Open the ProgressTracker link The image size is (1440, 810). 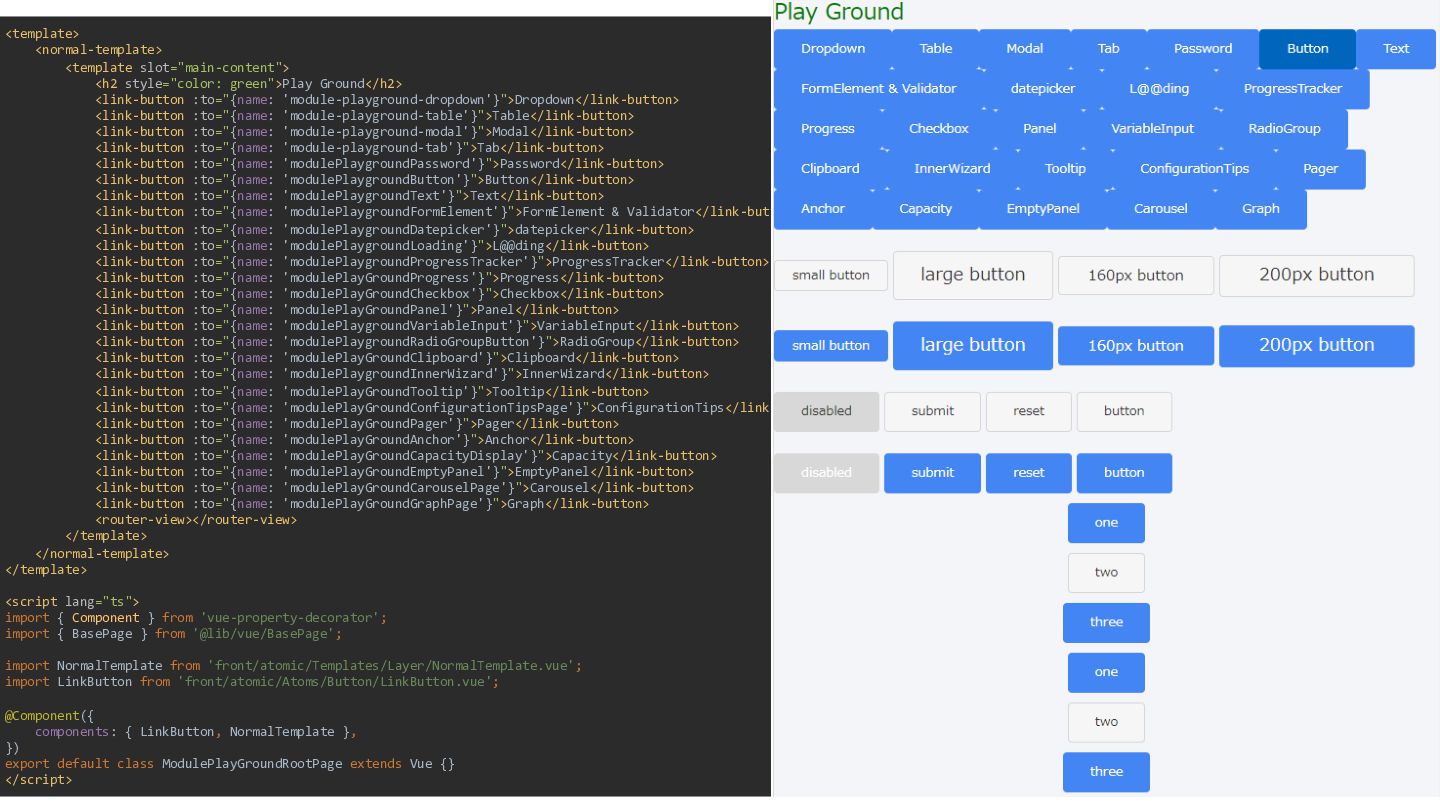(x=1293, y=89)
